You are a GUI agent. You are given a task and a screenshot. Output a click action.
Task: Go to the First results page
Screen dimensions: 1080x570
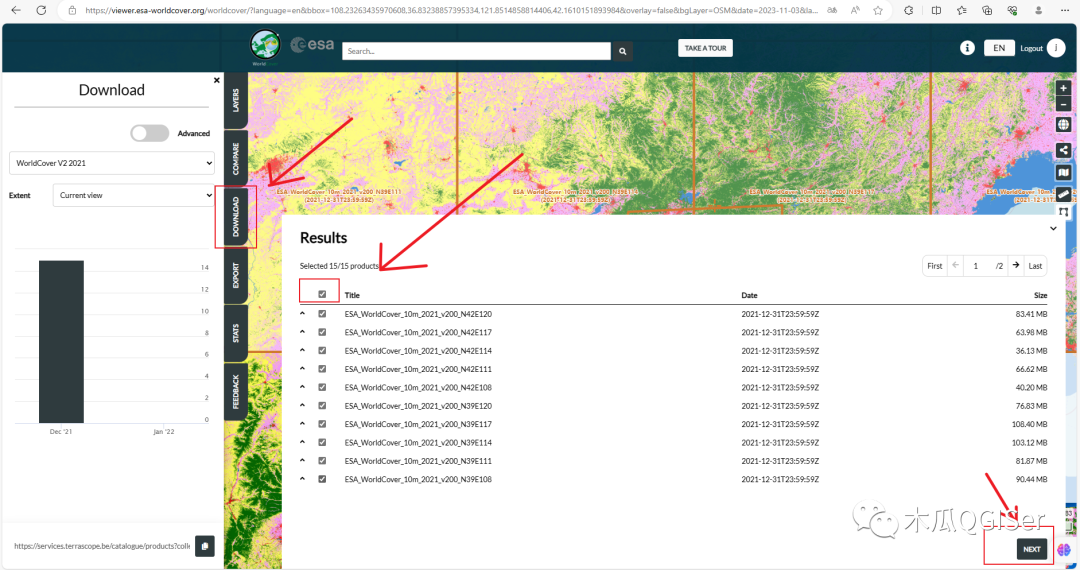point(935,266)
